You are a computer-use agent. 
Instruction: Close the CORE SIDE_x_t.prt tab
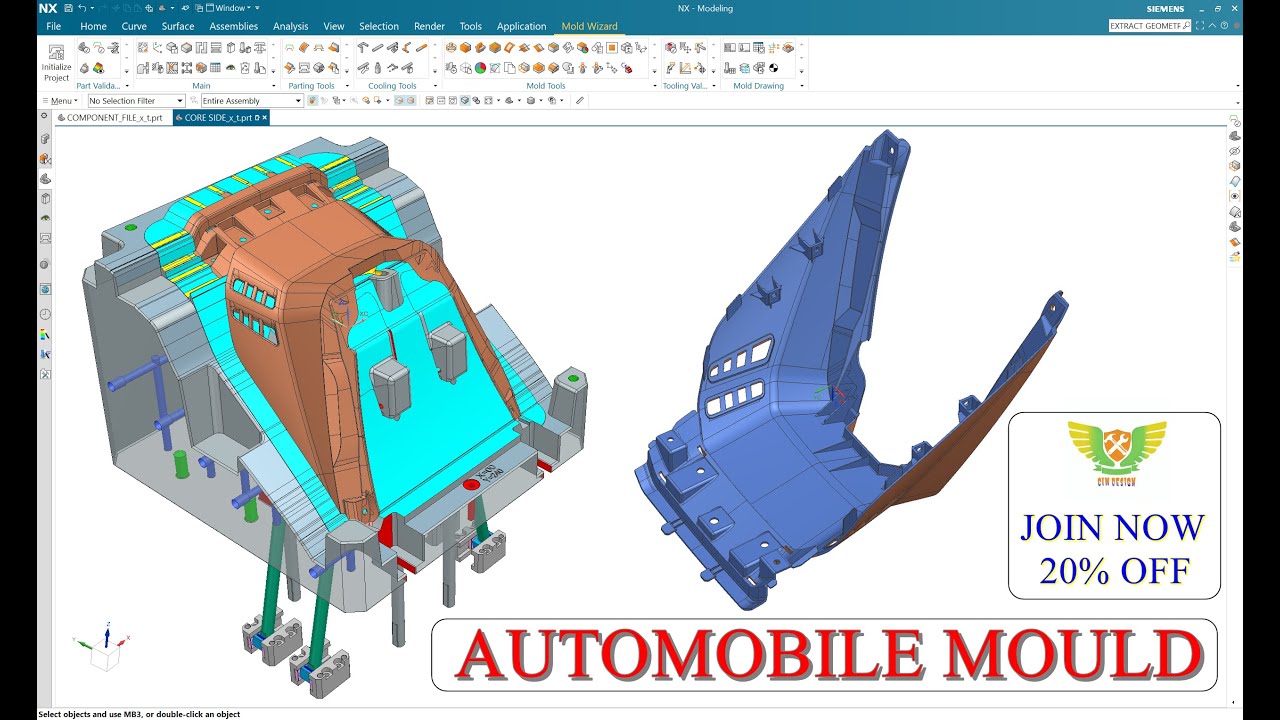264,117
